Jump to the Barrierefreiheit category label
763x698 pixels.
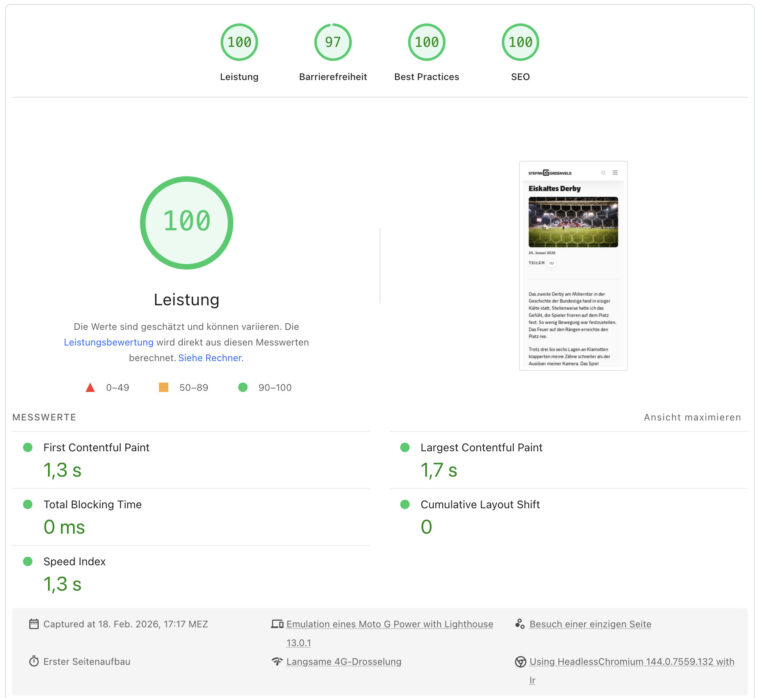click(333, 77)
